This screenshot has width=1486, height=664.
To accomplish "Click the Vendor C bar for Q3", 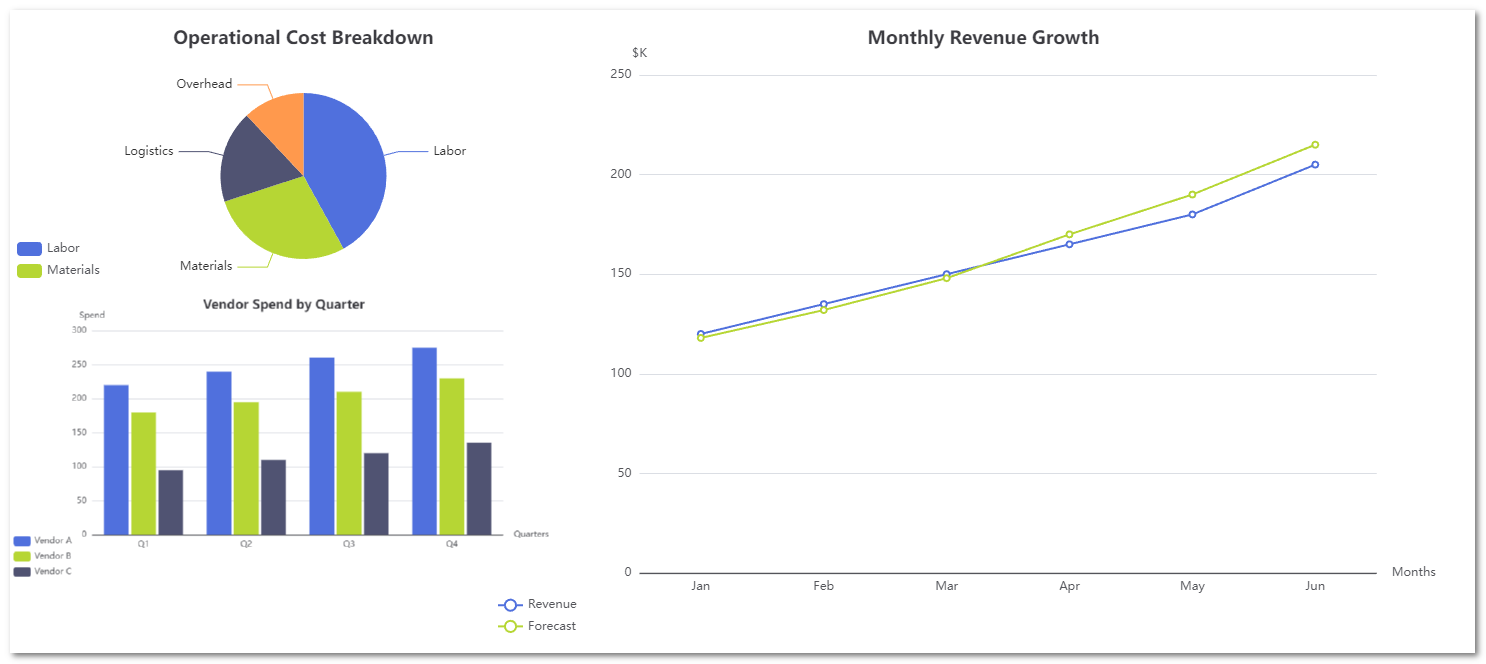I will click(376, 493).
